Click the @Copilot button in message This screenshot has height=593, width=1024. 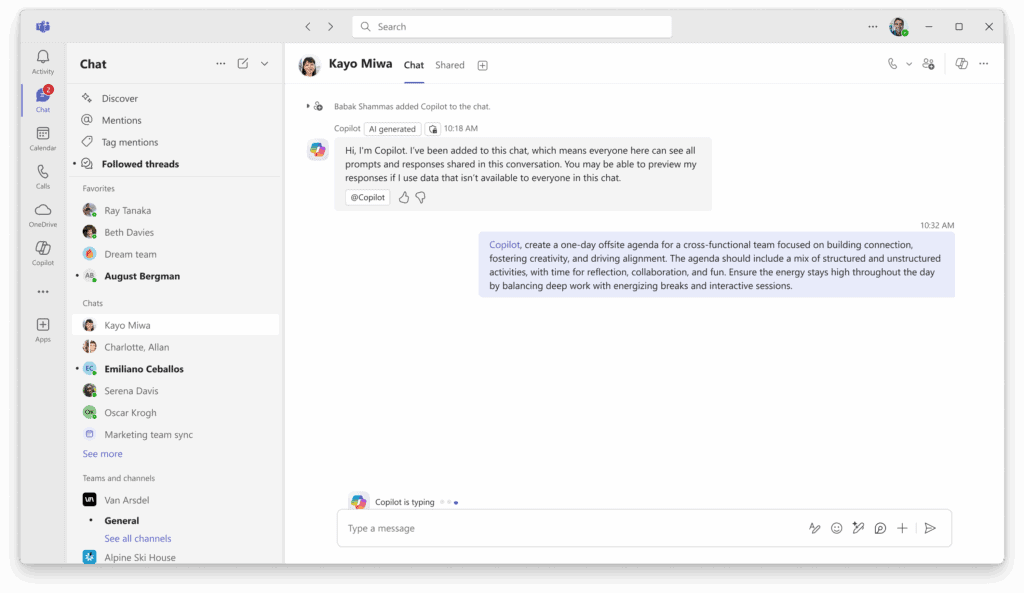coord(368,197)
